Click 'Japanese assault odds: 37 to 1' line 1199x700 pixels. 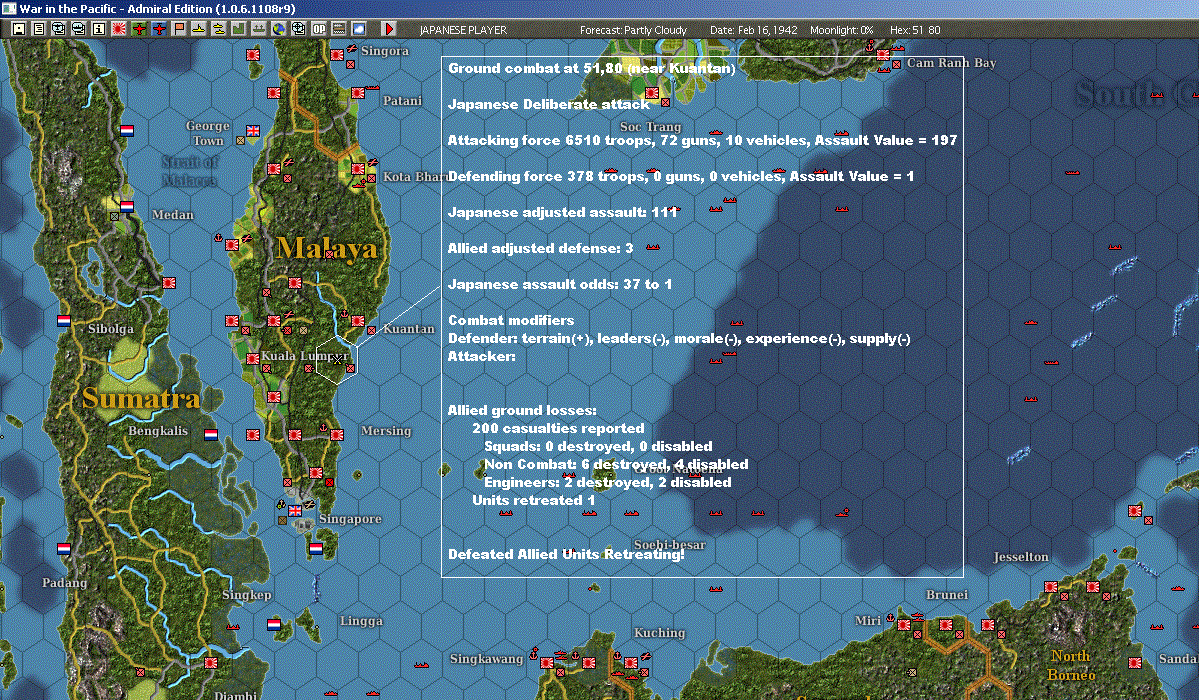point(560,285)
